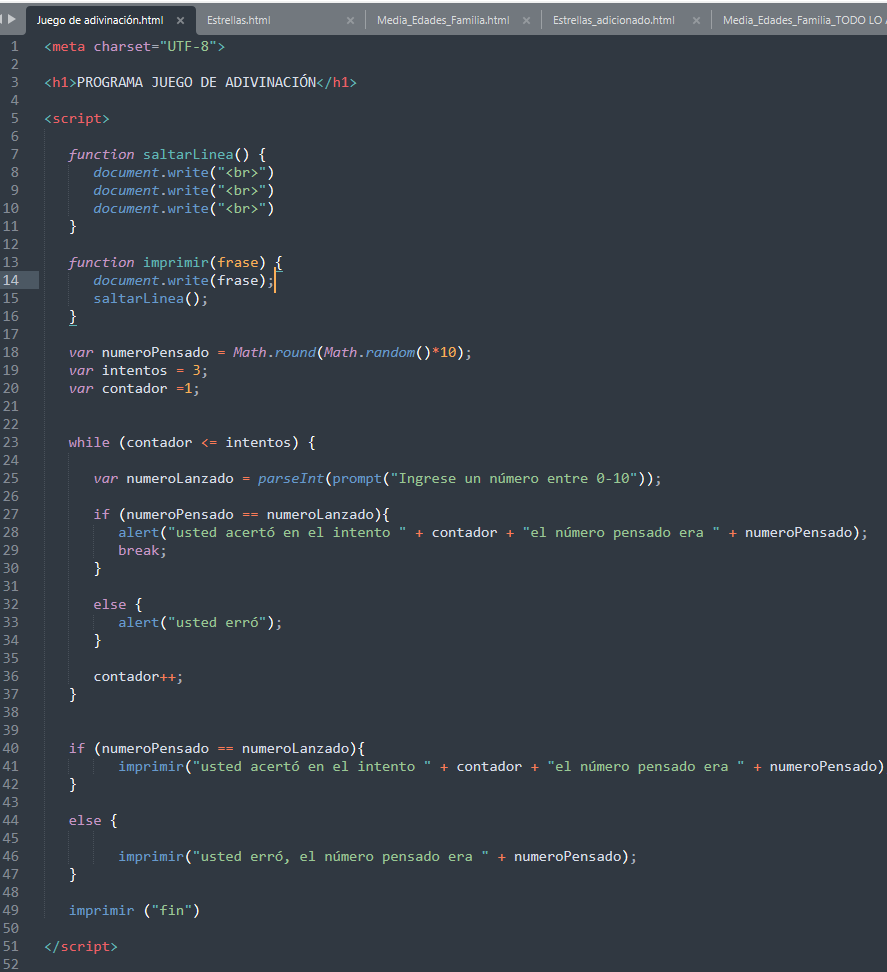The width and height of the screenshot is (887, 972).
Task: Open the Media_Edades_Familia.html tab
Action: pos(443,20)
